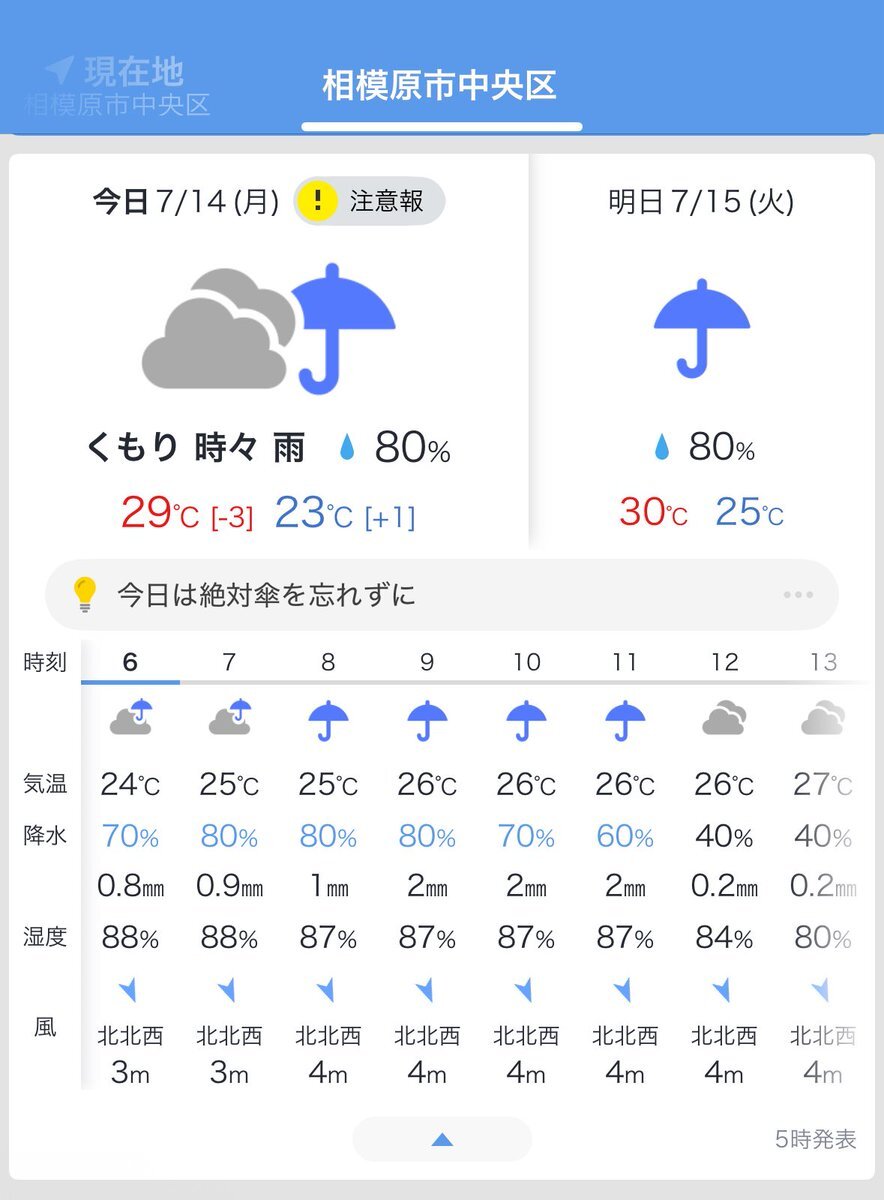Tap the raindrop 80% icon for today

click(347, 449)
